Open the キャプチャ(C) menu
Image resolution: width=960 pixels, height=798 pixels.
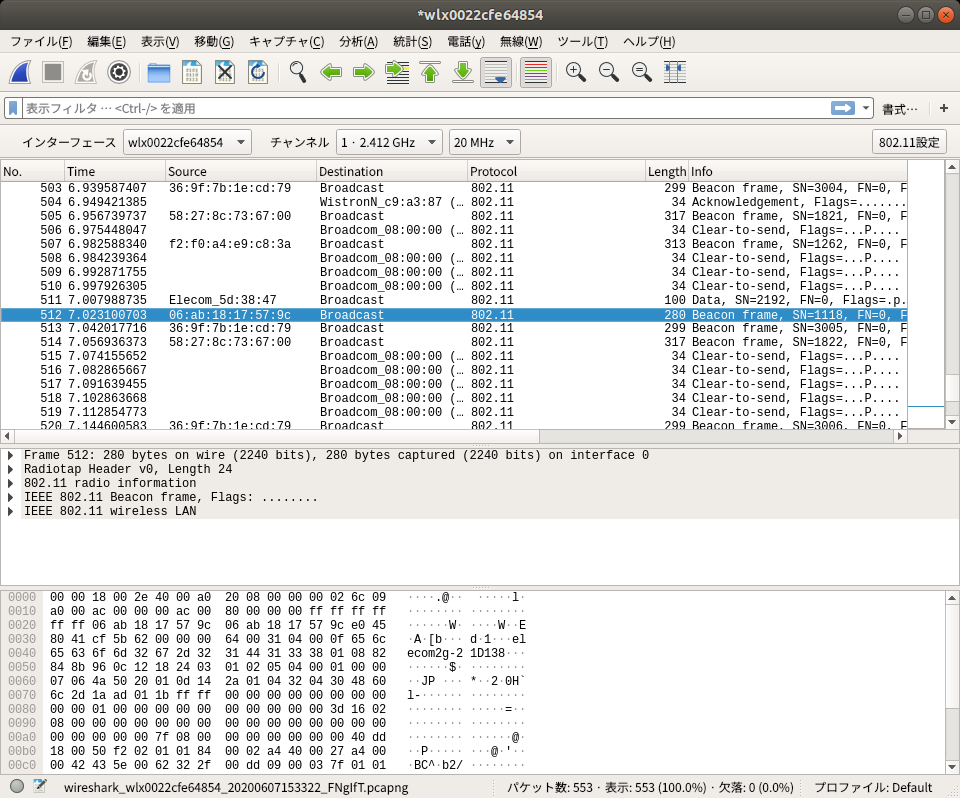coord(287,42)
